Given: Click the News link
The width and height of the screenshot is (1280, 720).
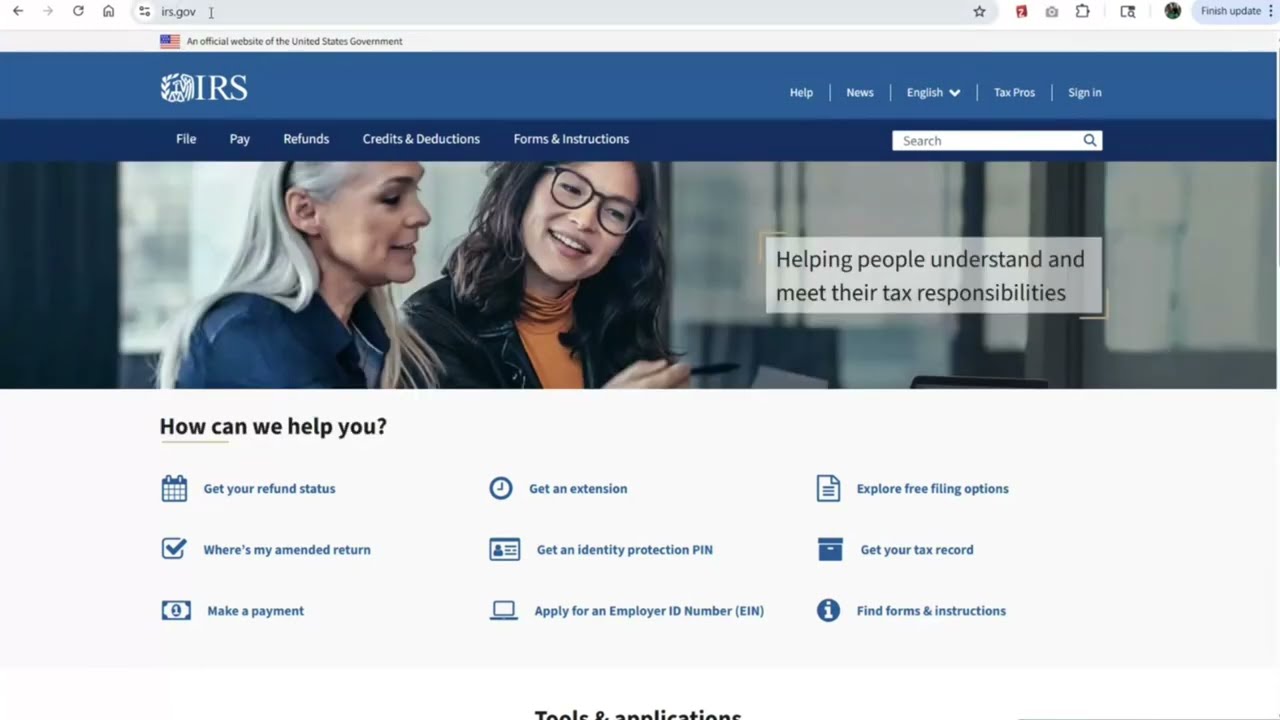Looking at the screenshot, I should pyautogui.click(x=860, y=92).
